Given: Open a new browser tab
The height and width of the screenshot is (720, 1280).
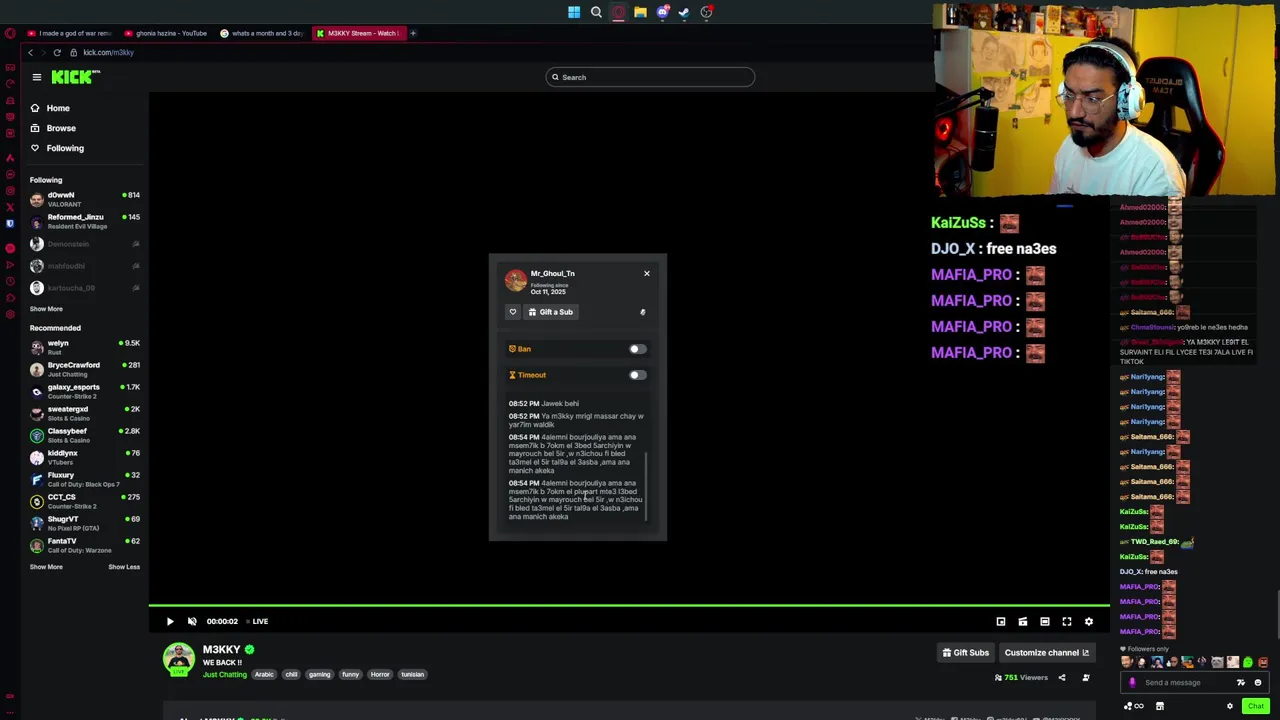Looking at the screenshot, I should point(413,33).
